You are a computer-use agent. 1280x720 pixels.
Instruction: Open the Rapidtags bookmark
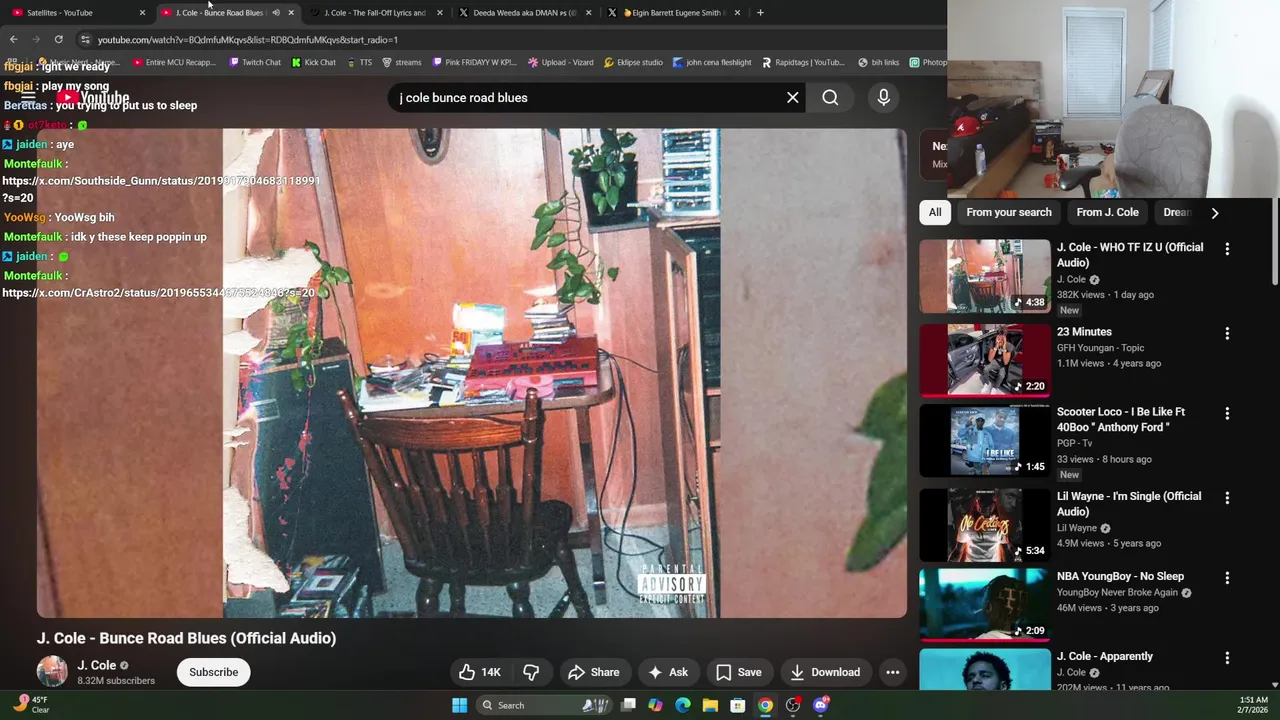(x=803, y=62)
